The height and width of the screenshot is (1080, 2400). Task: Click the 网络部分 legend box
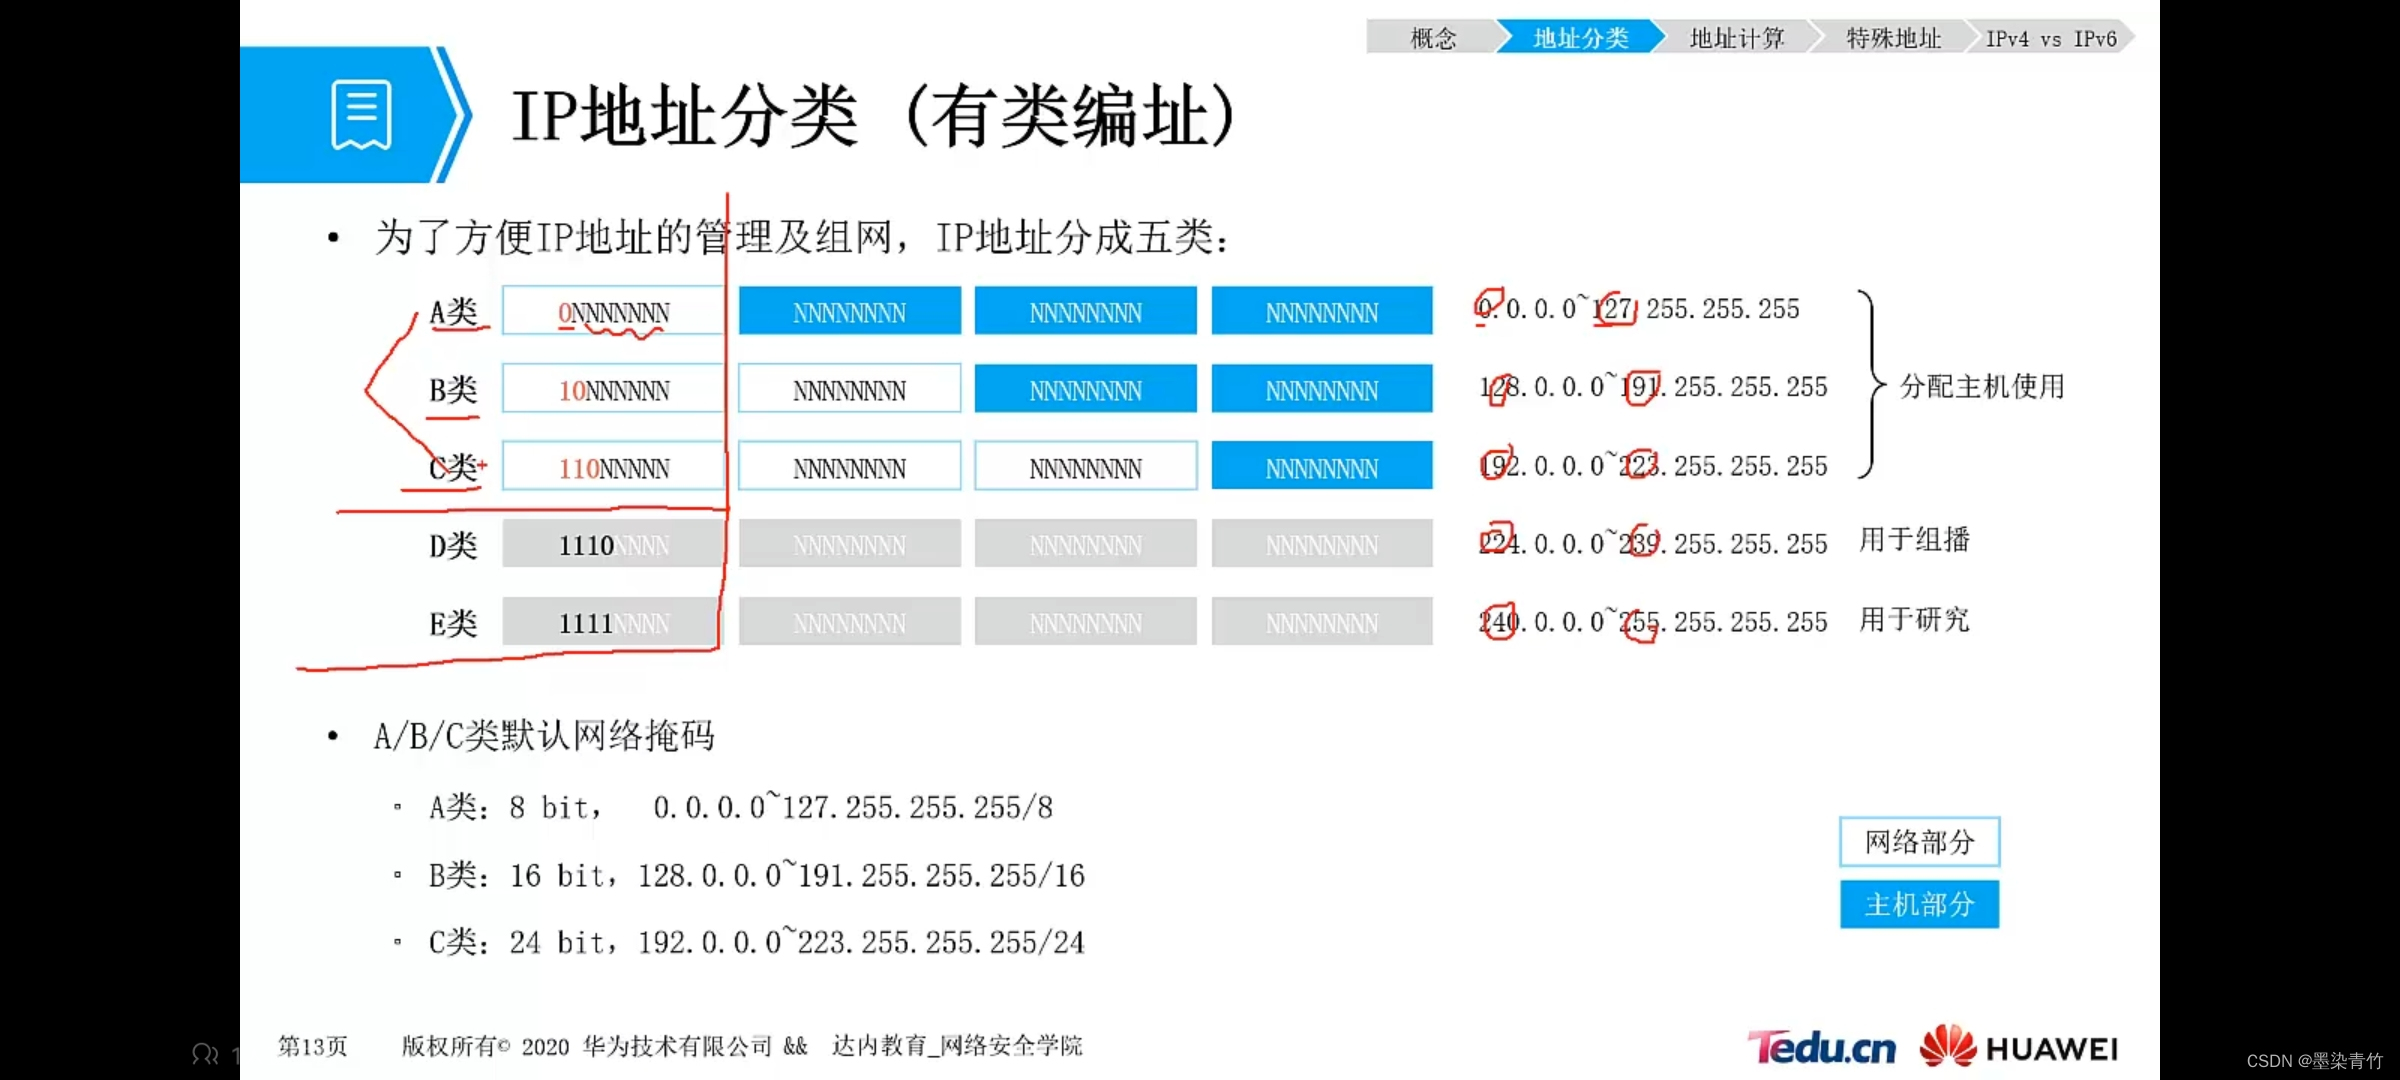pyautogui.click(x=1919, y=842)
